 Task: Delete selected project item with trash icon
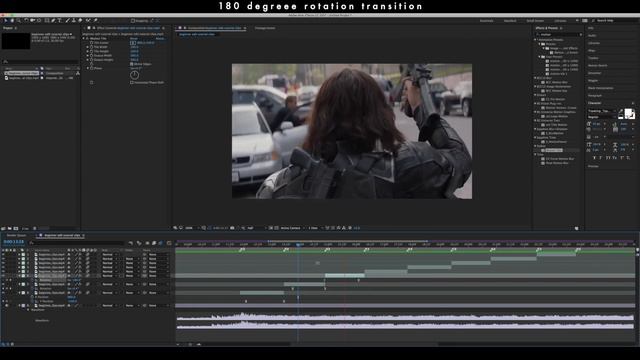[35, 229]
